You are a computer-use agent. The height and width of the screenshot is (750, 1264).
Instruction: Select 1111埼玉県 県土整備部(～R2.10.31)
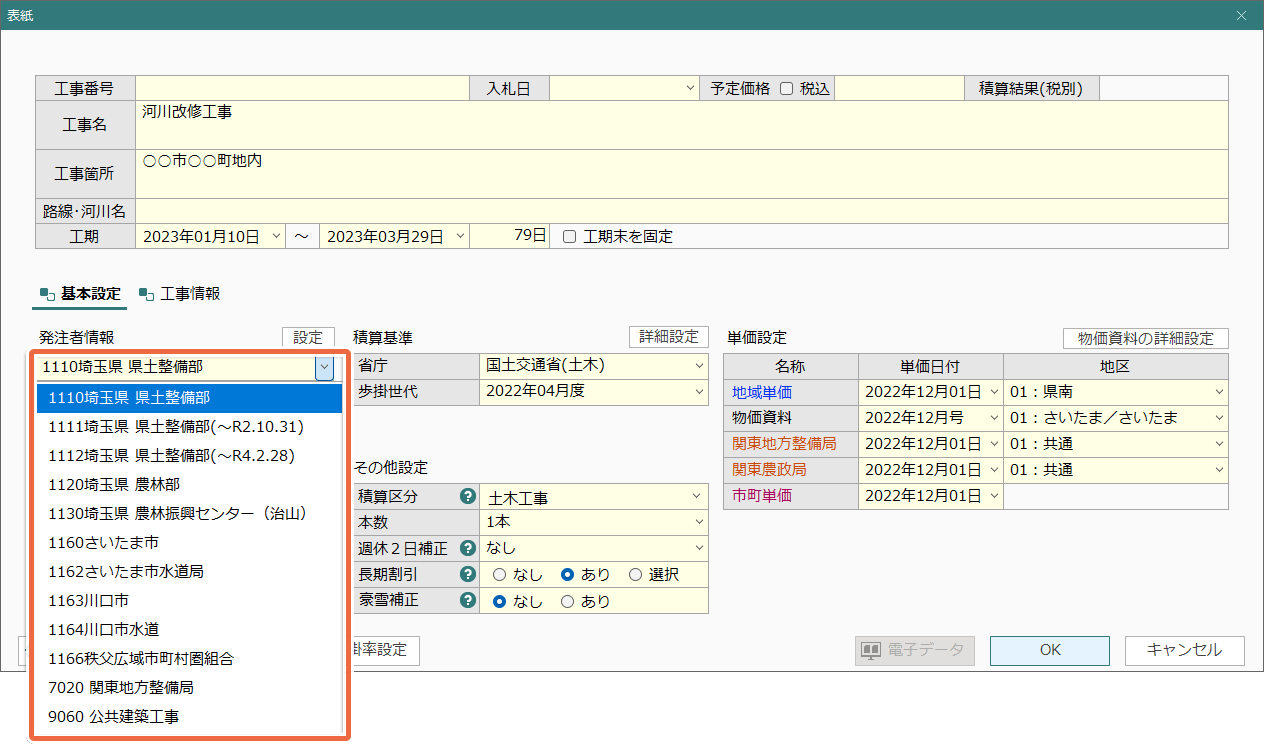point(189,427)
